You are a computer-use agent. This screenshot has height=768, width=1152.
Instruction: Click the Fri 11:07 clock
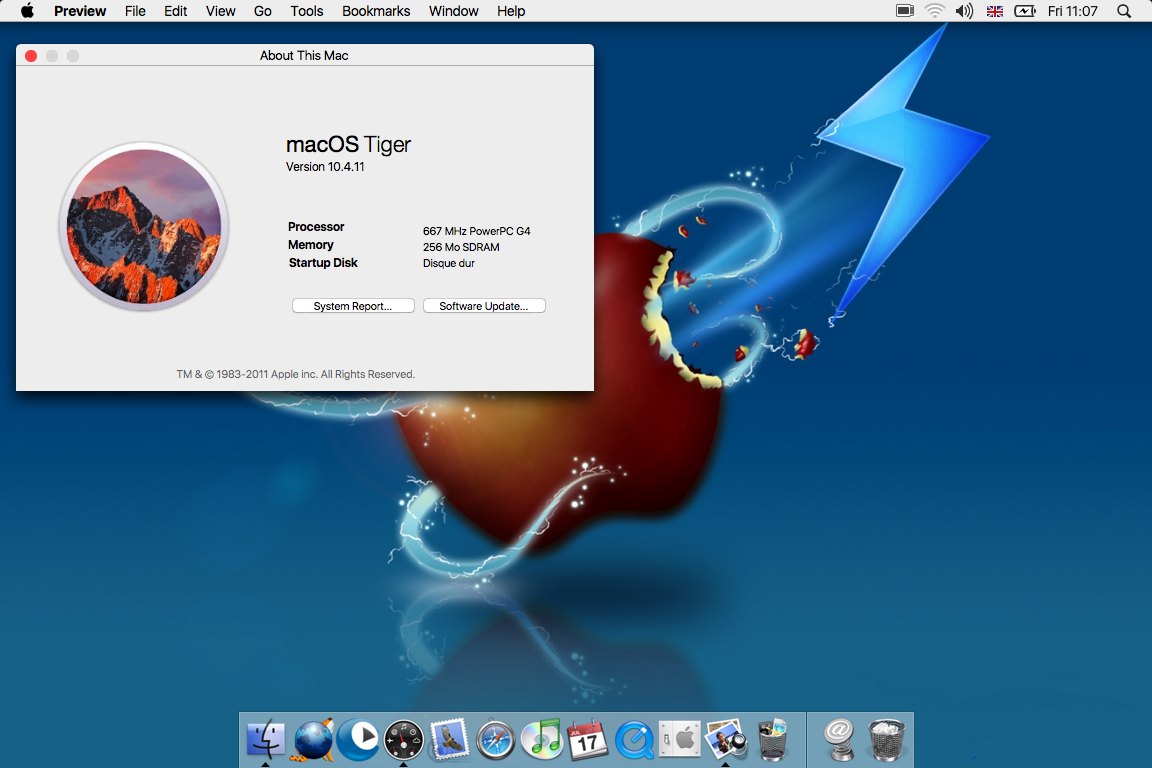[1073, 11]
